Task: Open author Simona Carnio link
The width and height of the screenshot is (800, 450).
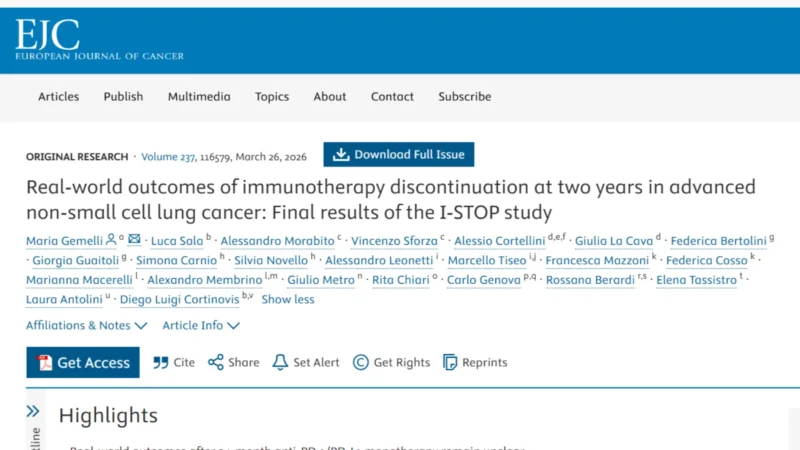Action: pos(177,260)
